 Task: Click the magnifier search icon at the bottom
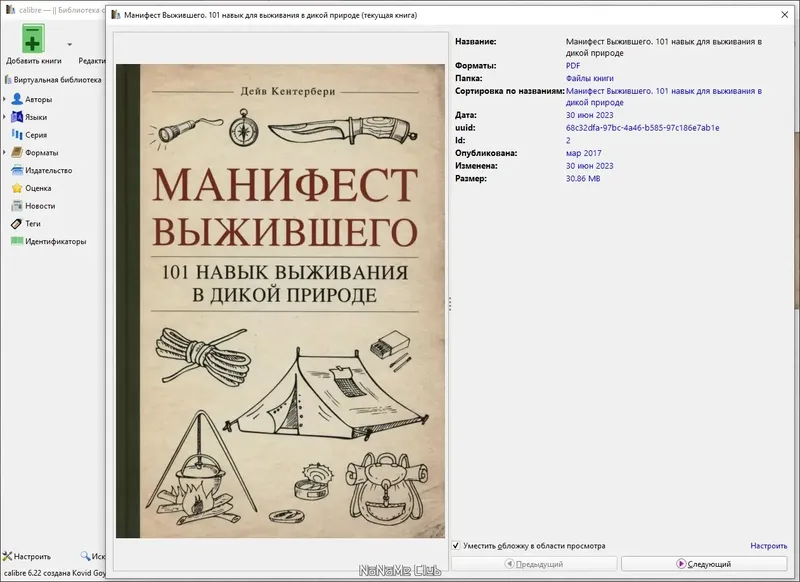85,556
